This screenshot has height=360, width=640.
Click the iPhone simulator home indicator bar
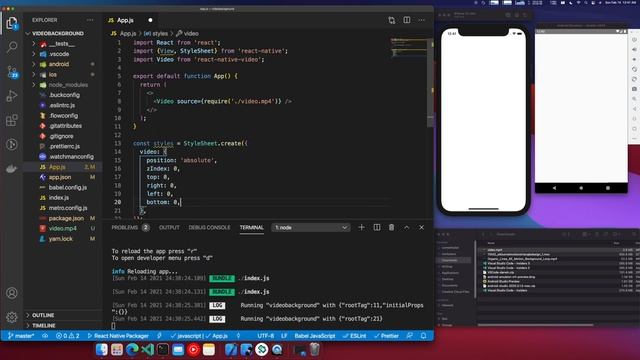[483, 209]
